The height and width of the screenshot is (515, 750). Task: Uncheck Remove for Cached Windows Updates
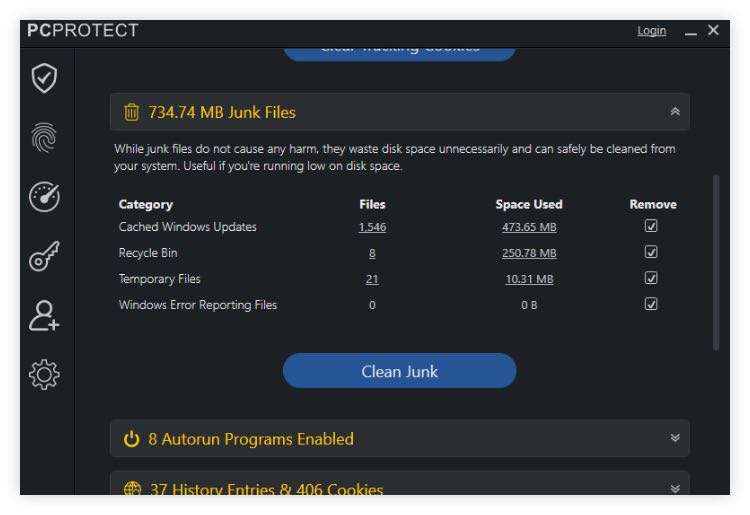[x=651, y=226]
